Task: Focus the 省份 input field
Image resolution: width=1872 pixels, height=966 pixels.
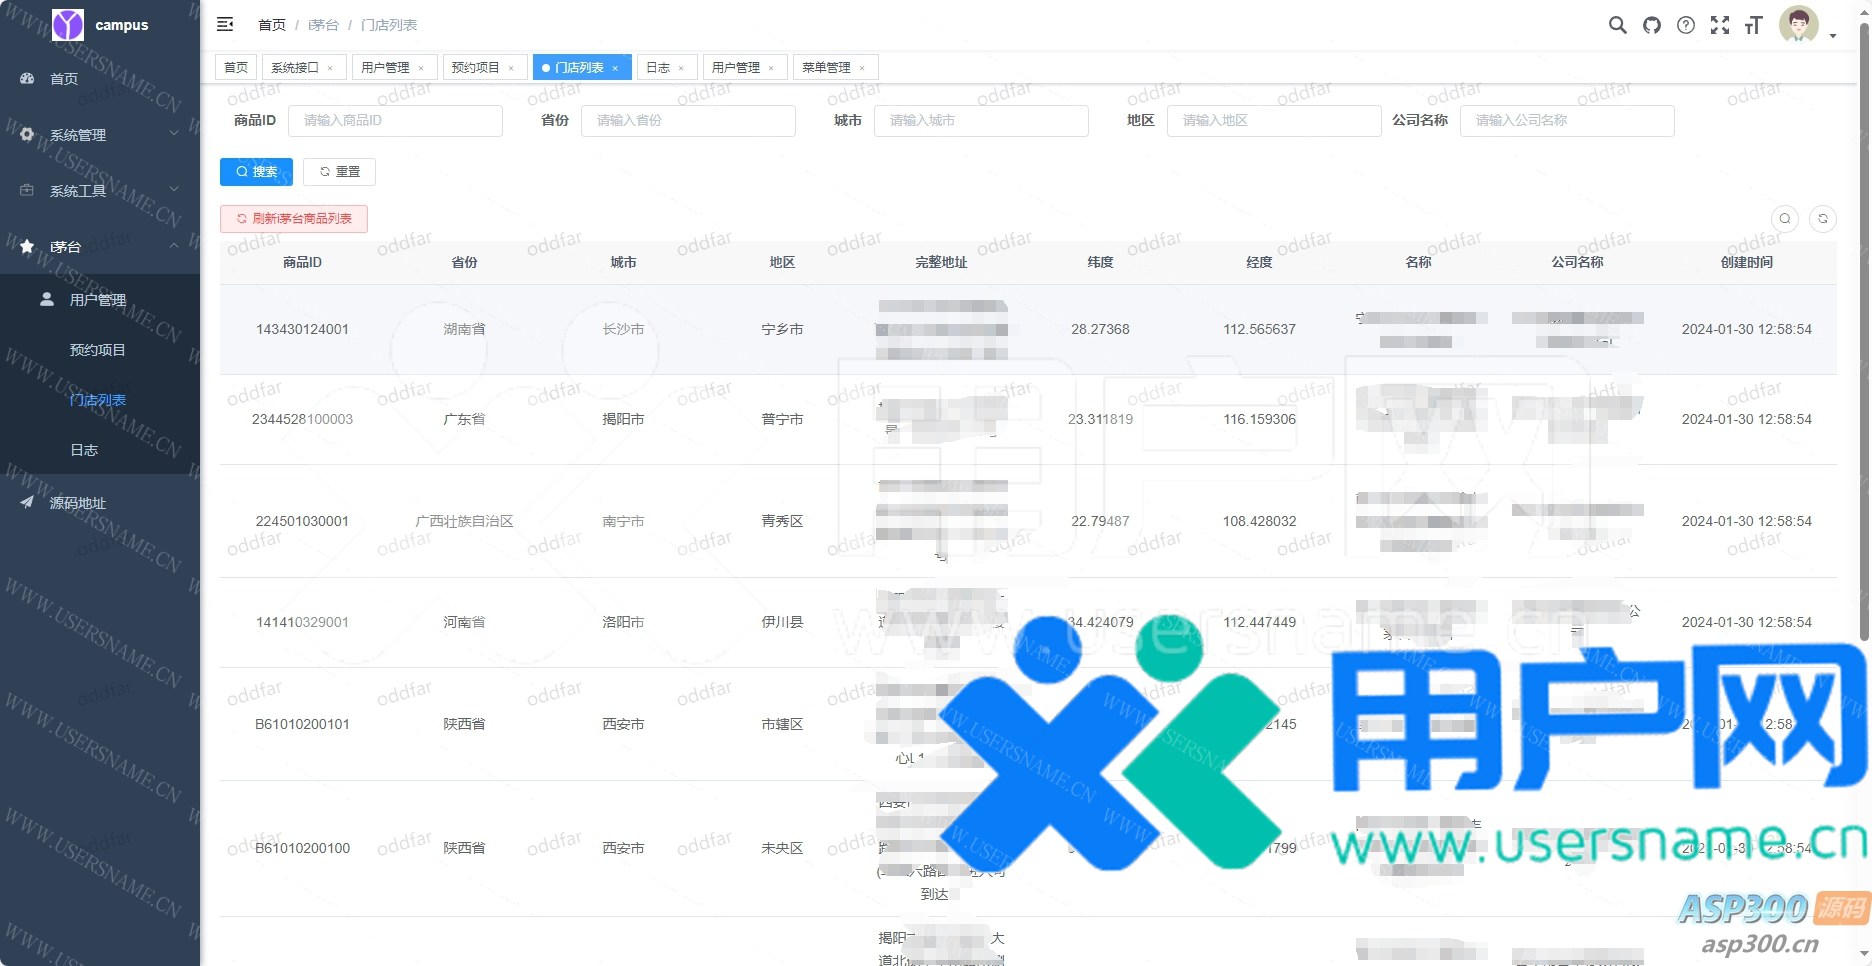Action: [x=688, y=120]
